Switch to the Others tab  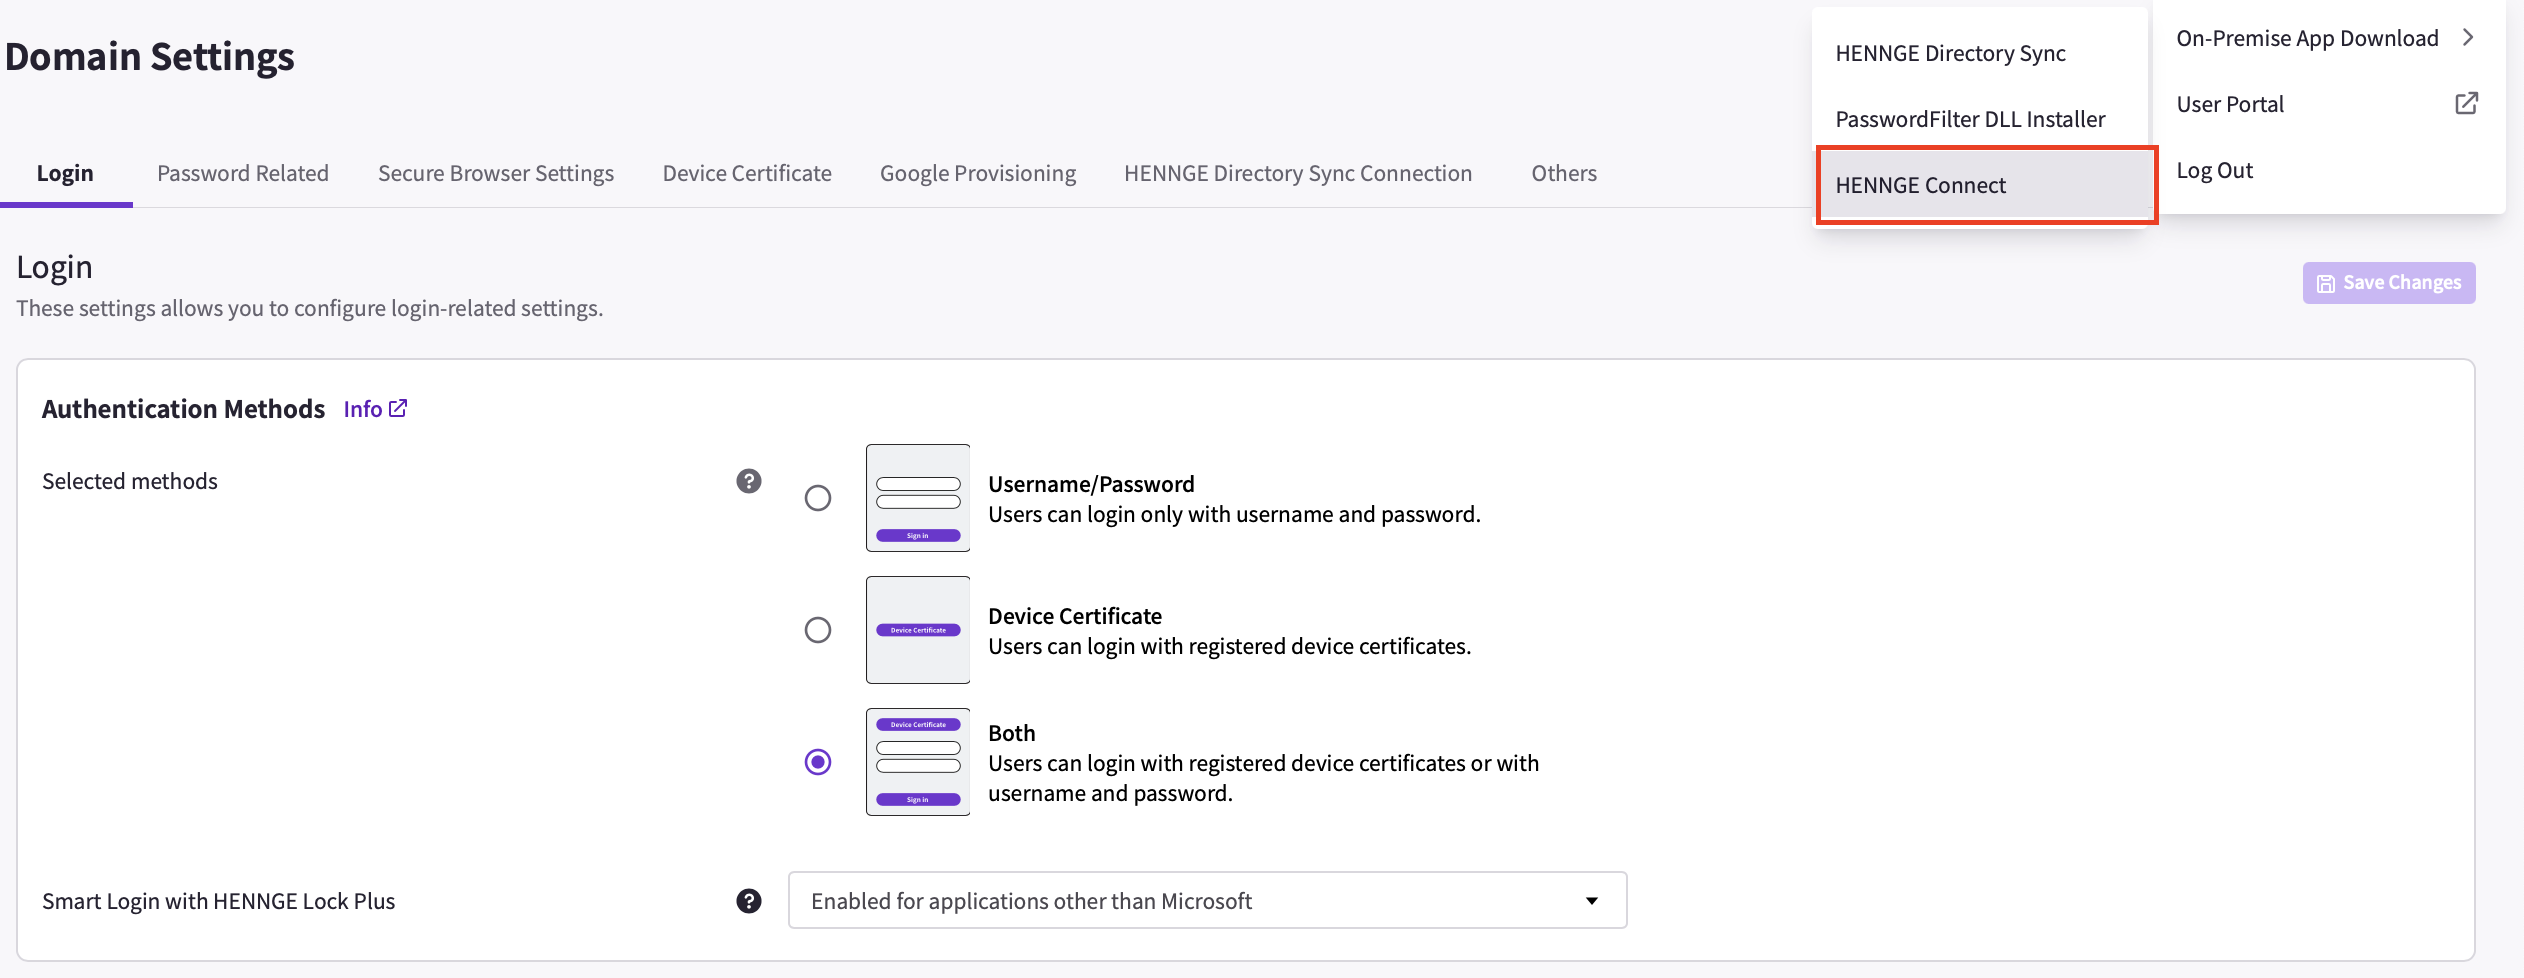[x=1564, y=173]
